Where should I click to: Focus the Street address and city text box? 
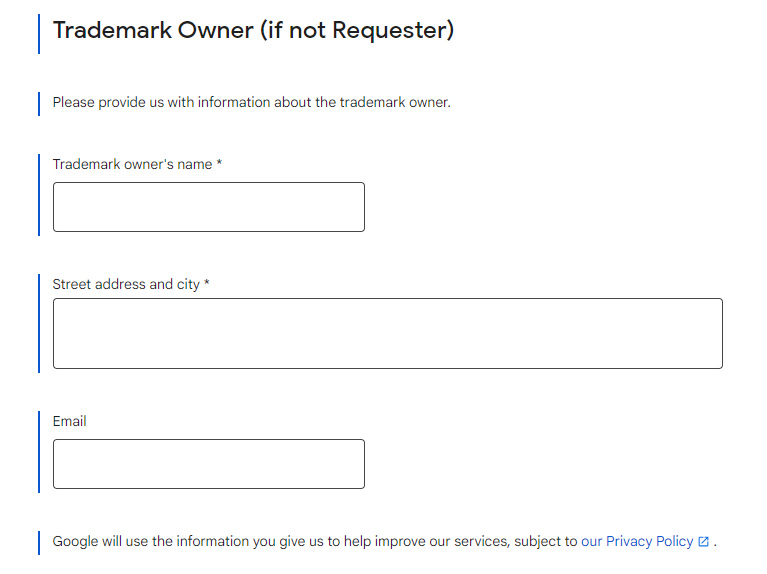pos(387,333)
